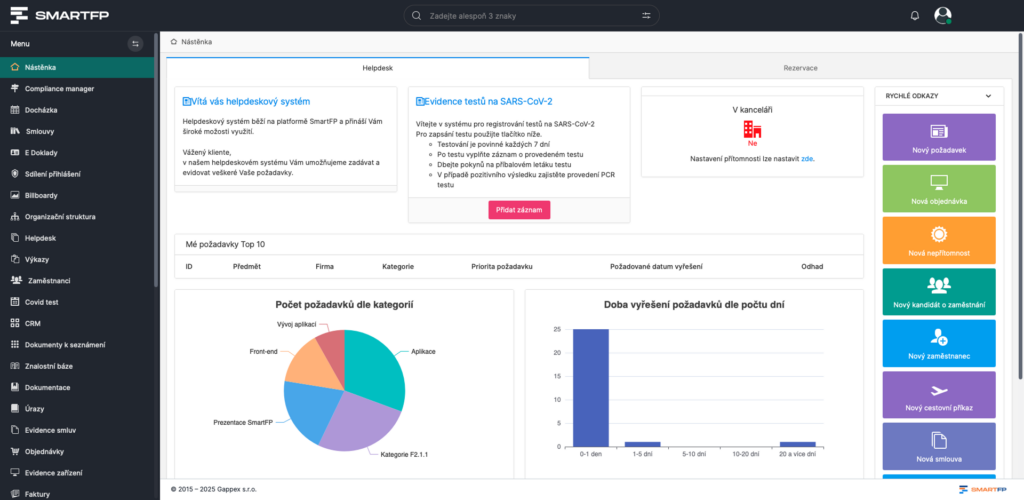Click the Nová objednávka monitor icon
The image size is (1024, 500).
(x=938, y=182)
